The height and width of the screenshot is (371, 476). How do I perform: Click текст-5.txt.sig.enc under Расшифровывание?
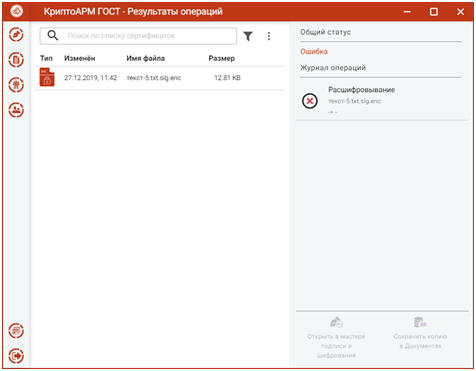click(354, 101)
